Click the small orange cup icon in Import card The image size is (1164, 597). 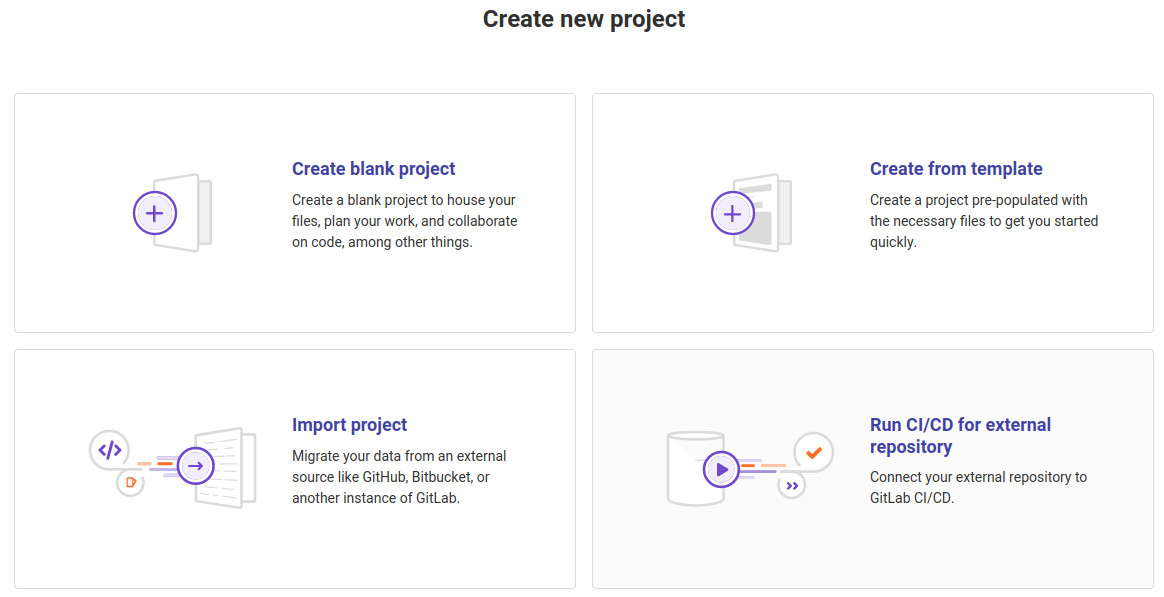[x=131, y=483]
